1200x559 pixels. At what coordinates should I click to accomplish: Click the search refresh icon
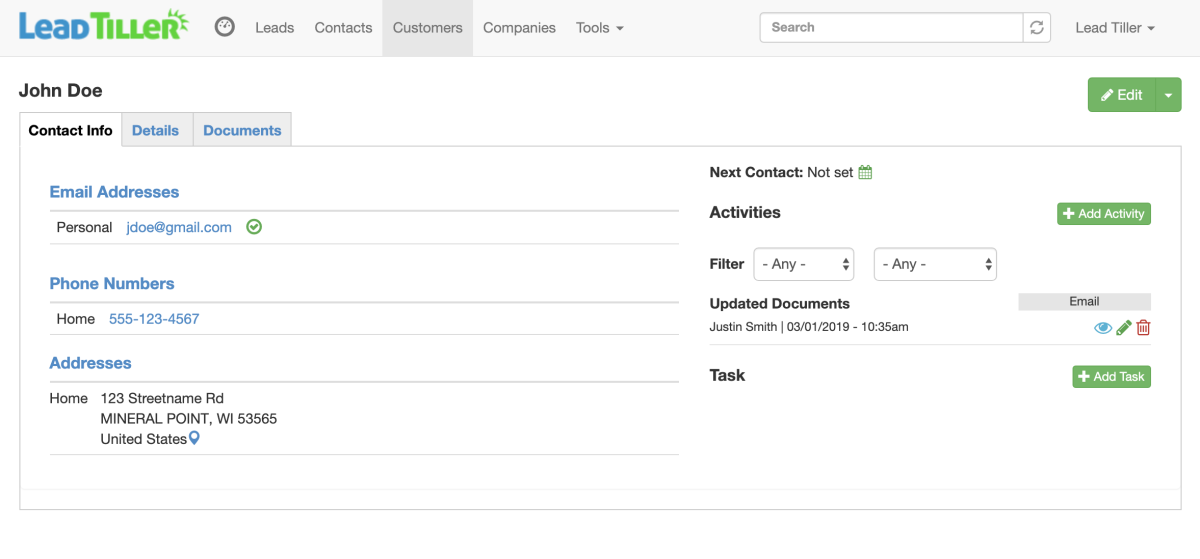[1037, 28]
